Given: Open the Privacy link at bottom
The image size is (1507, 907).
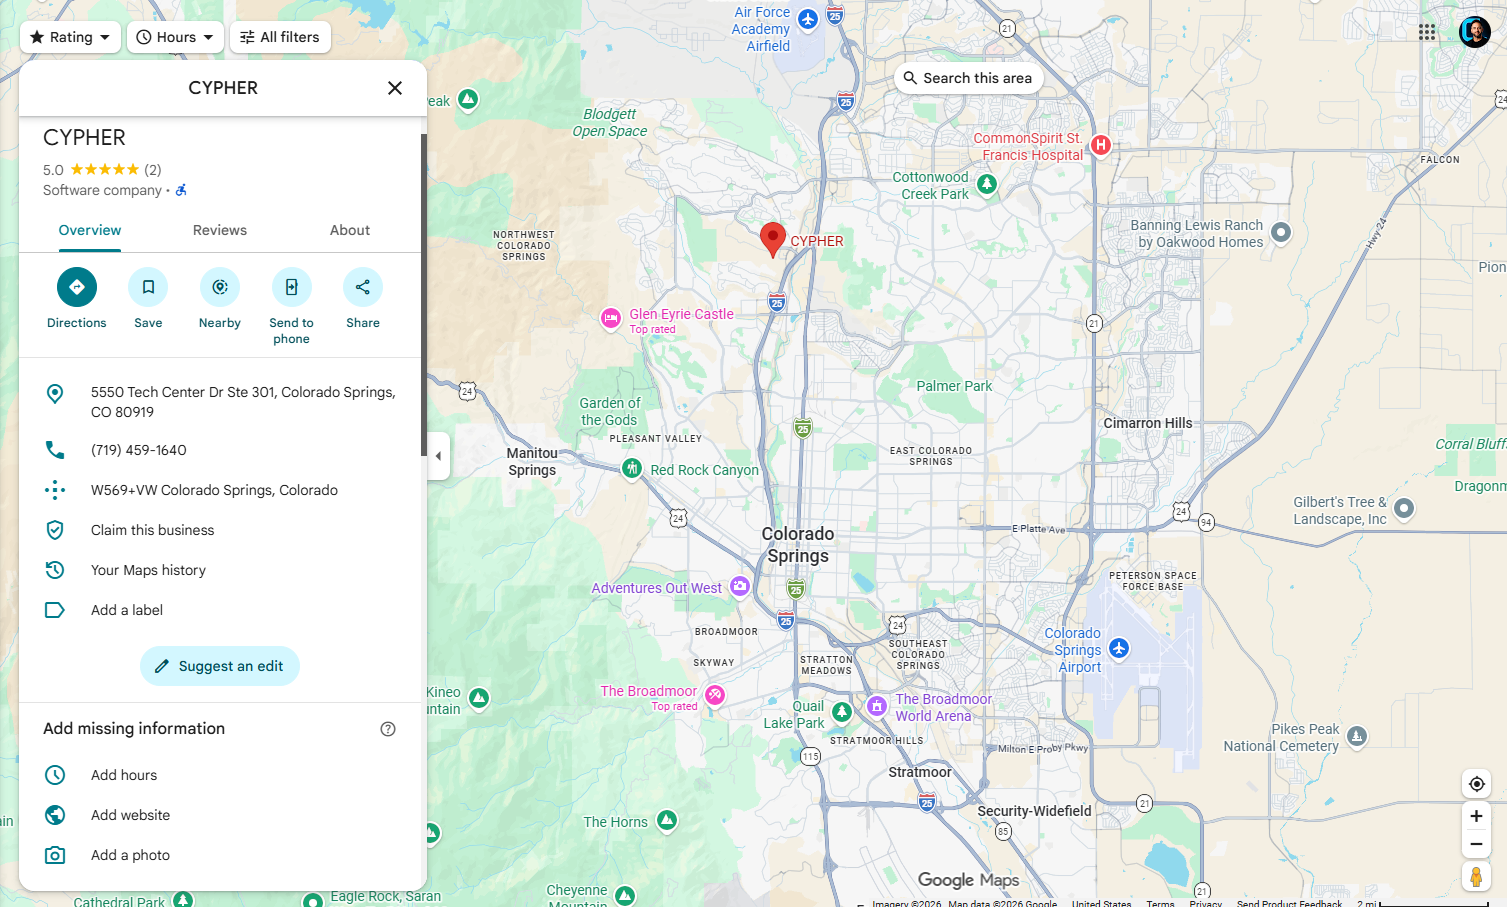Looking at the screenshot, I should 1206,903.
